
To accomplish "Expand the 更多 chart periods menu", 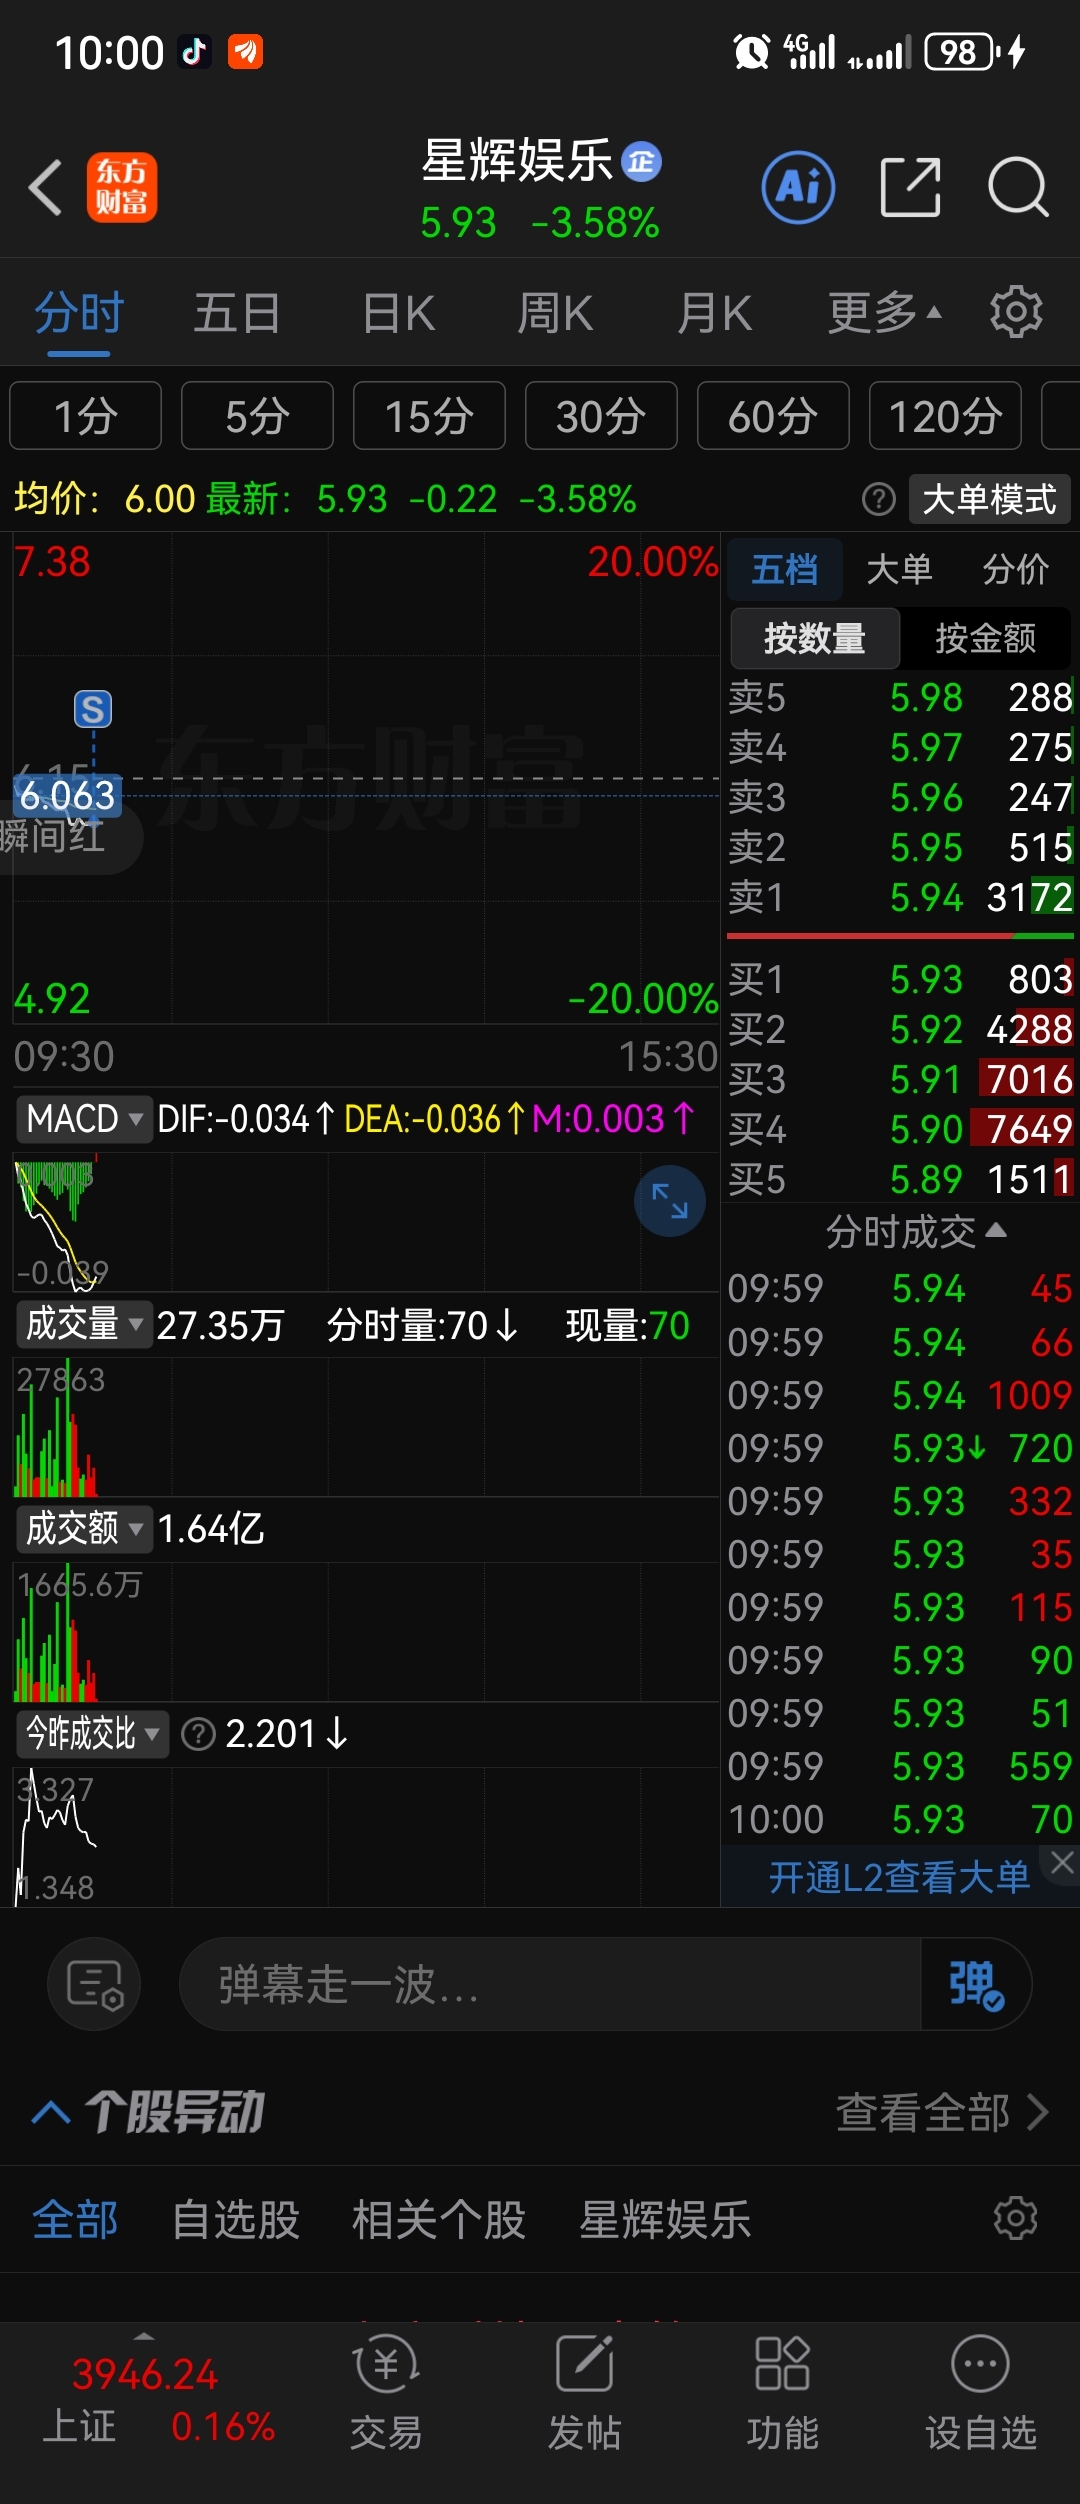I will pyautogui.click(x=884, y=312).
